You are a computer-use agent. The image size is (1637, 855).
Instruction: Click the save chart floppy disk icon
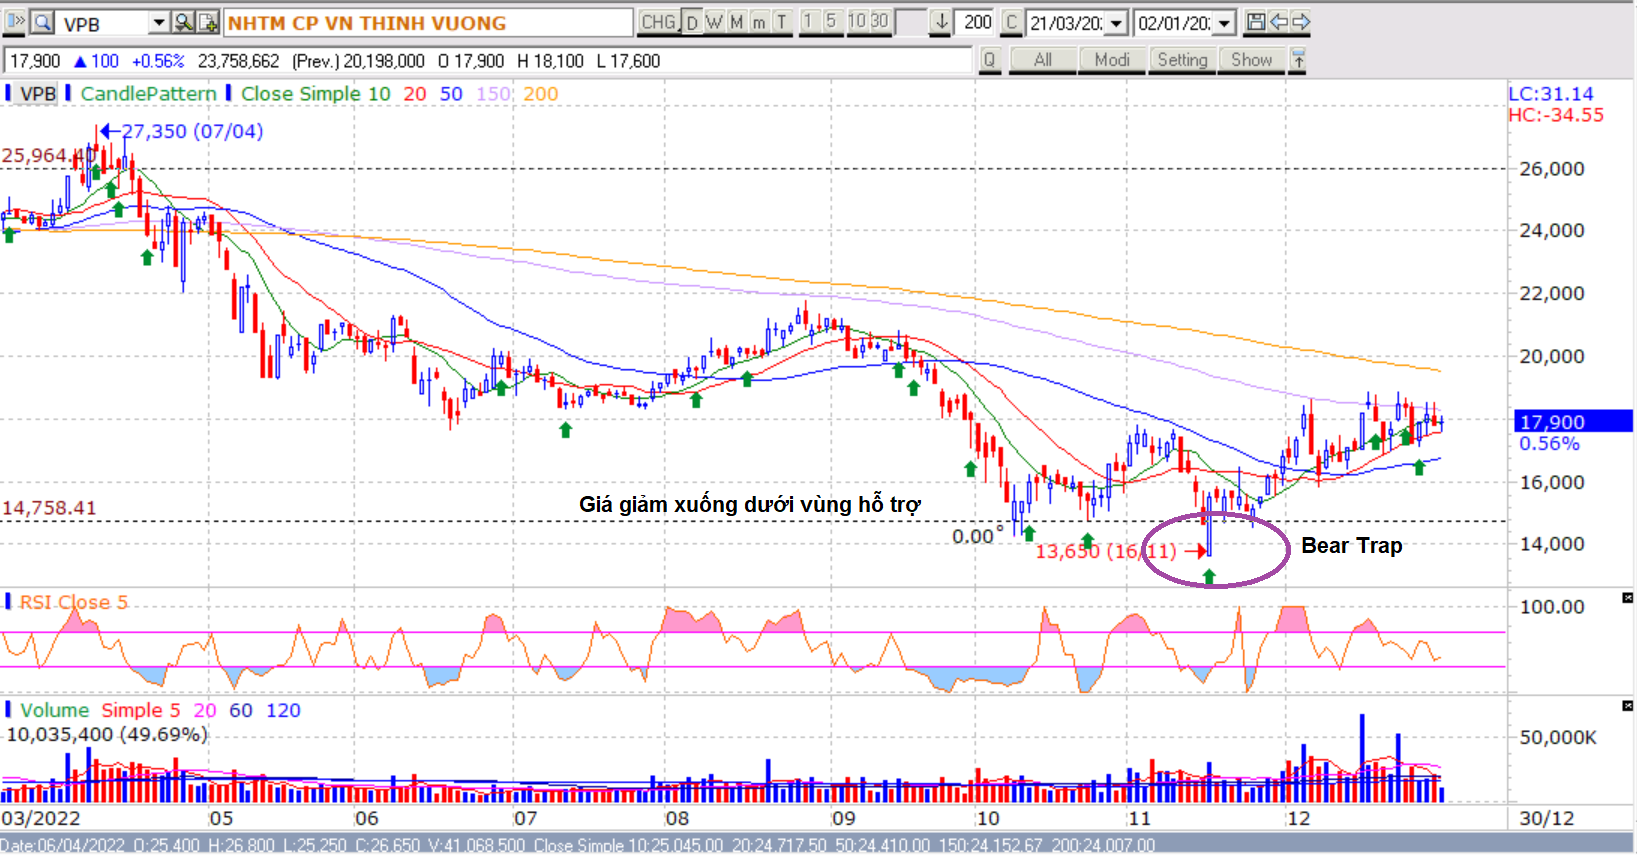pos(1256,22)
